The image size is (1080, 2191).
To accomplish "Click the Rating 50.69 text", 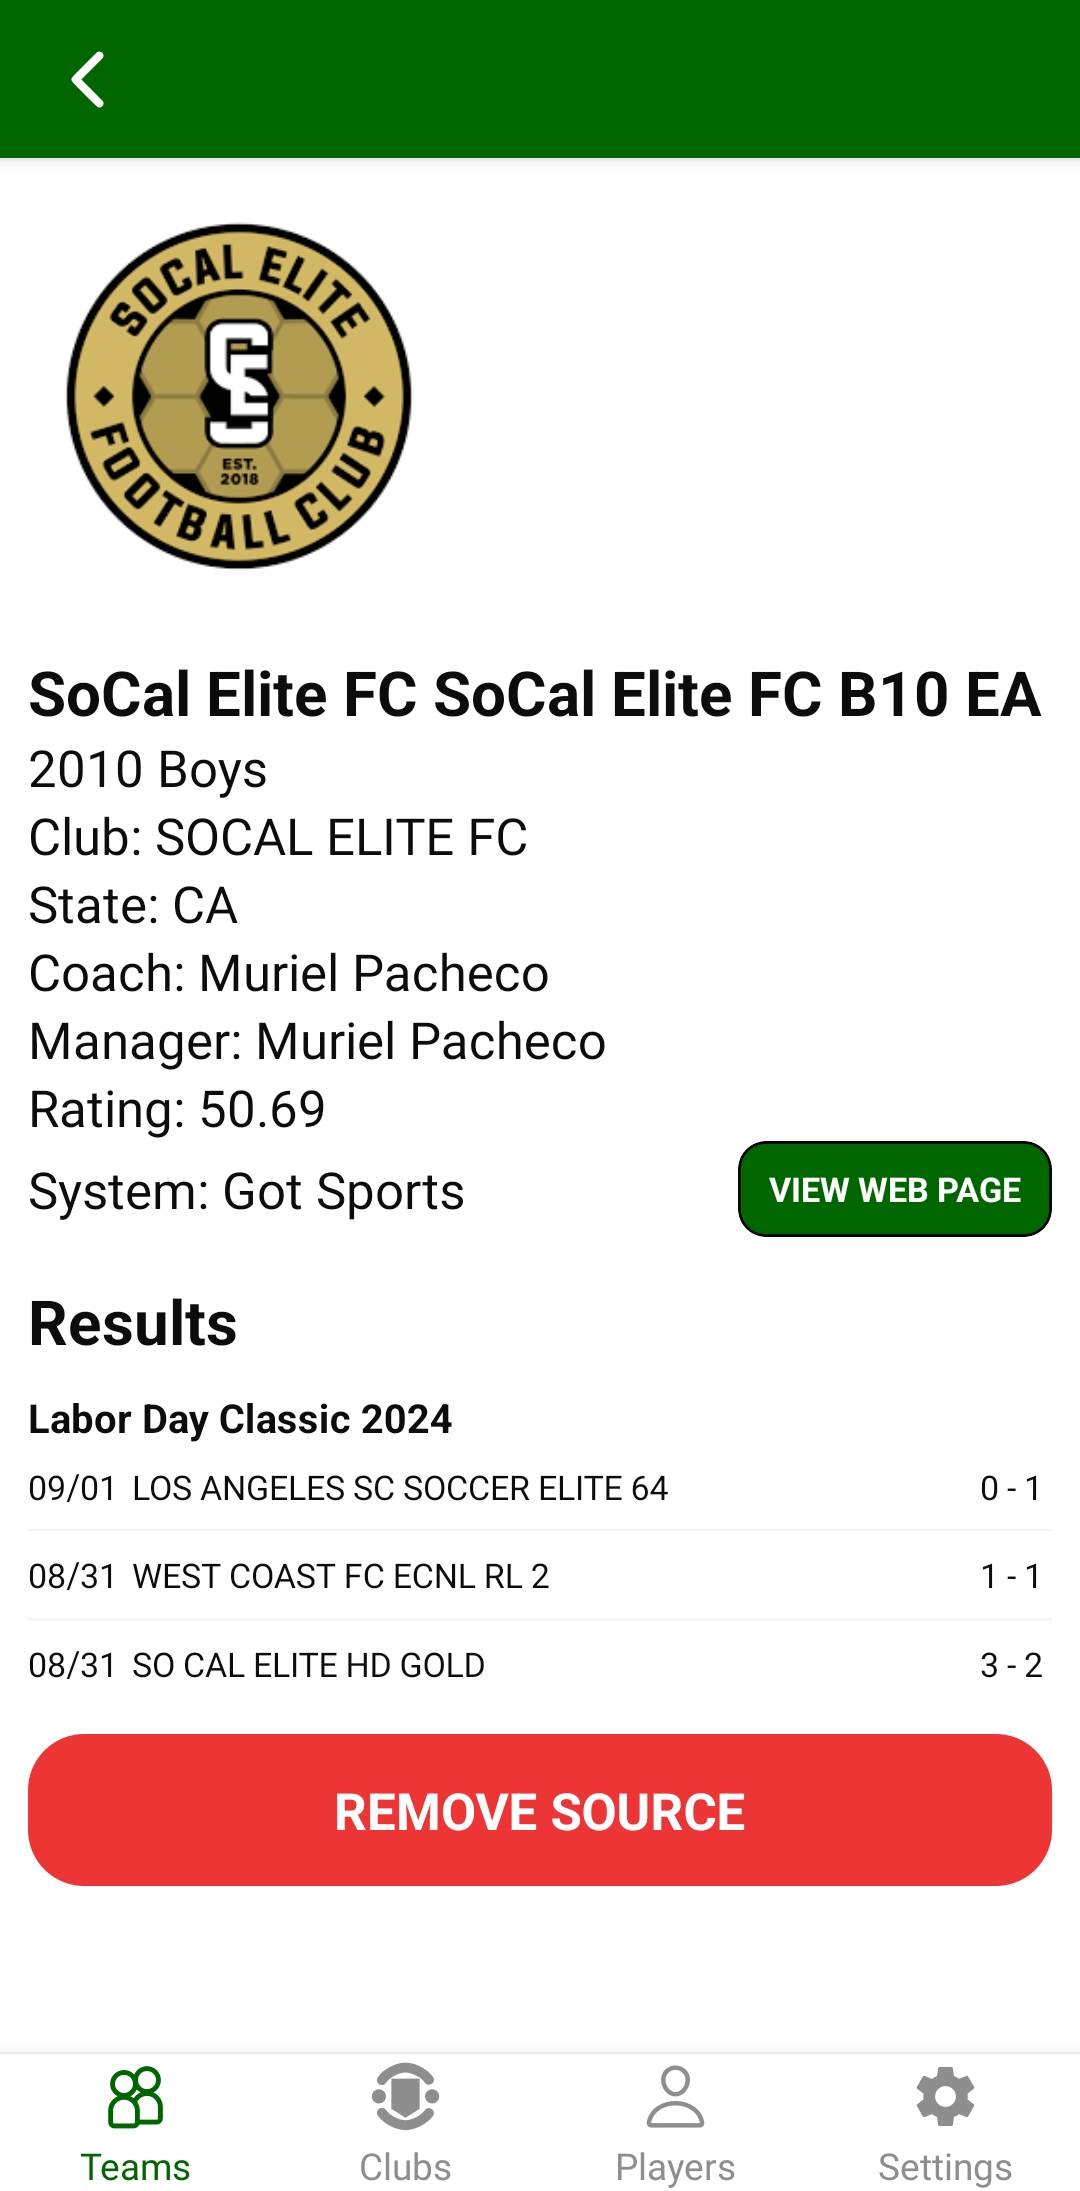I will (177, 1109).
